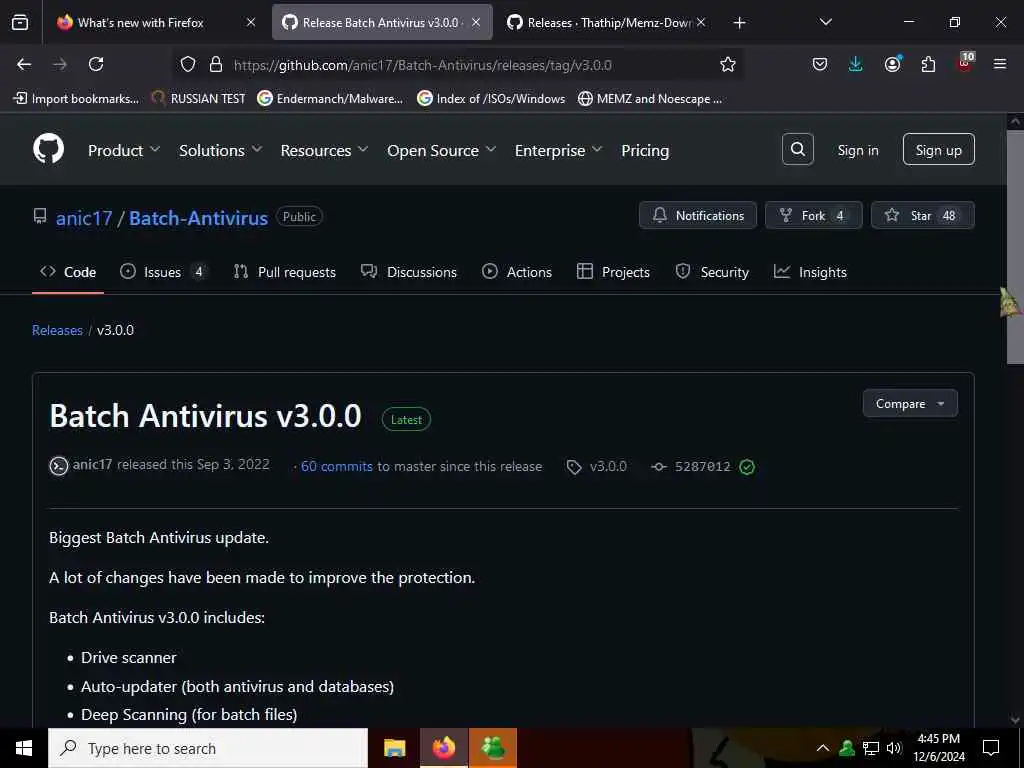Star the repository

coord(922,216)
